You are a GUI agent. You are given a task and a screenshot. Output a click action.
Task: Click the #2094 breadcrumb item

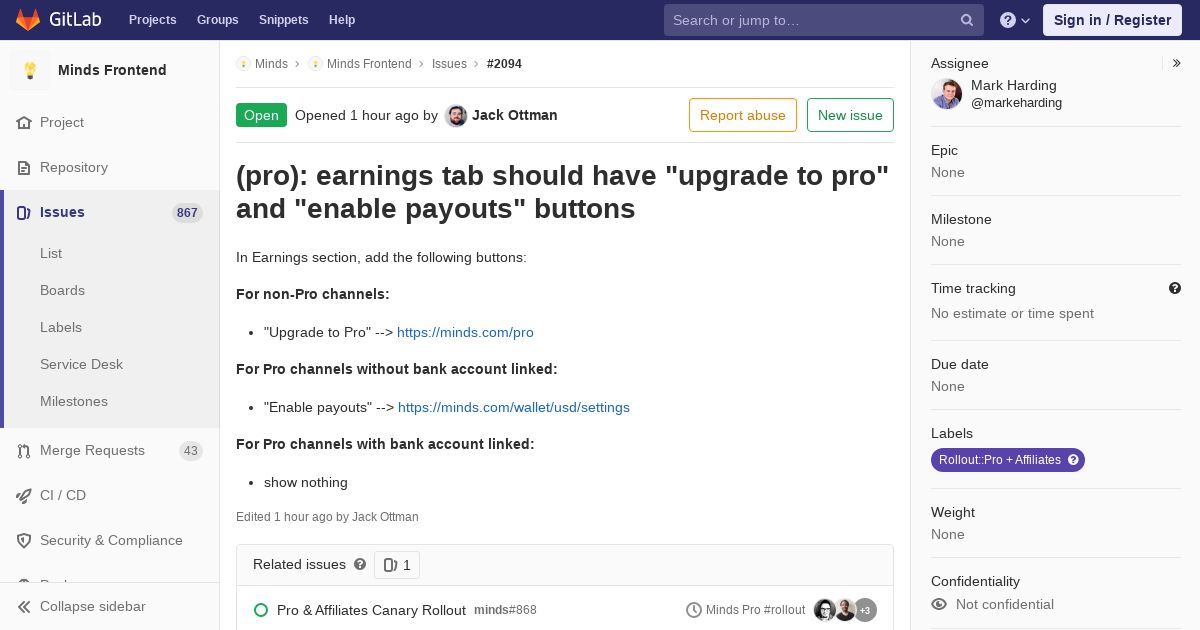pos(504,64)
